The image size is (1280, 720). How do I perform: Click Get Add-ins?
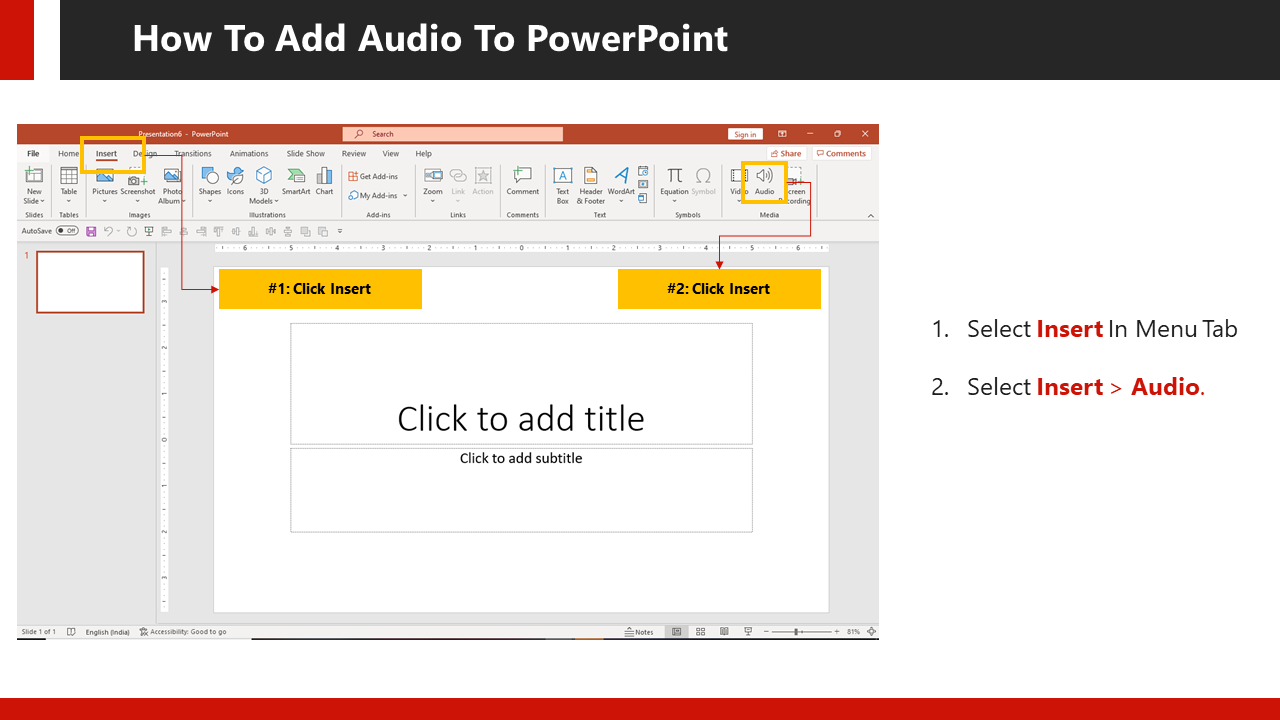click(373, 176)
